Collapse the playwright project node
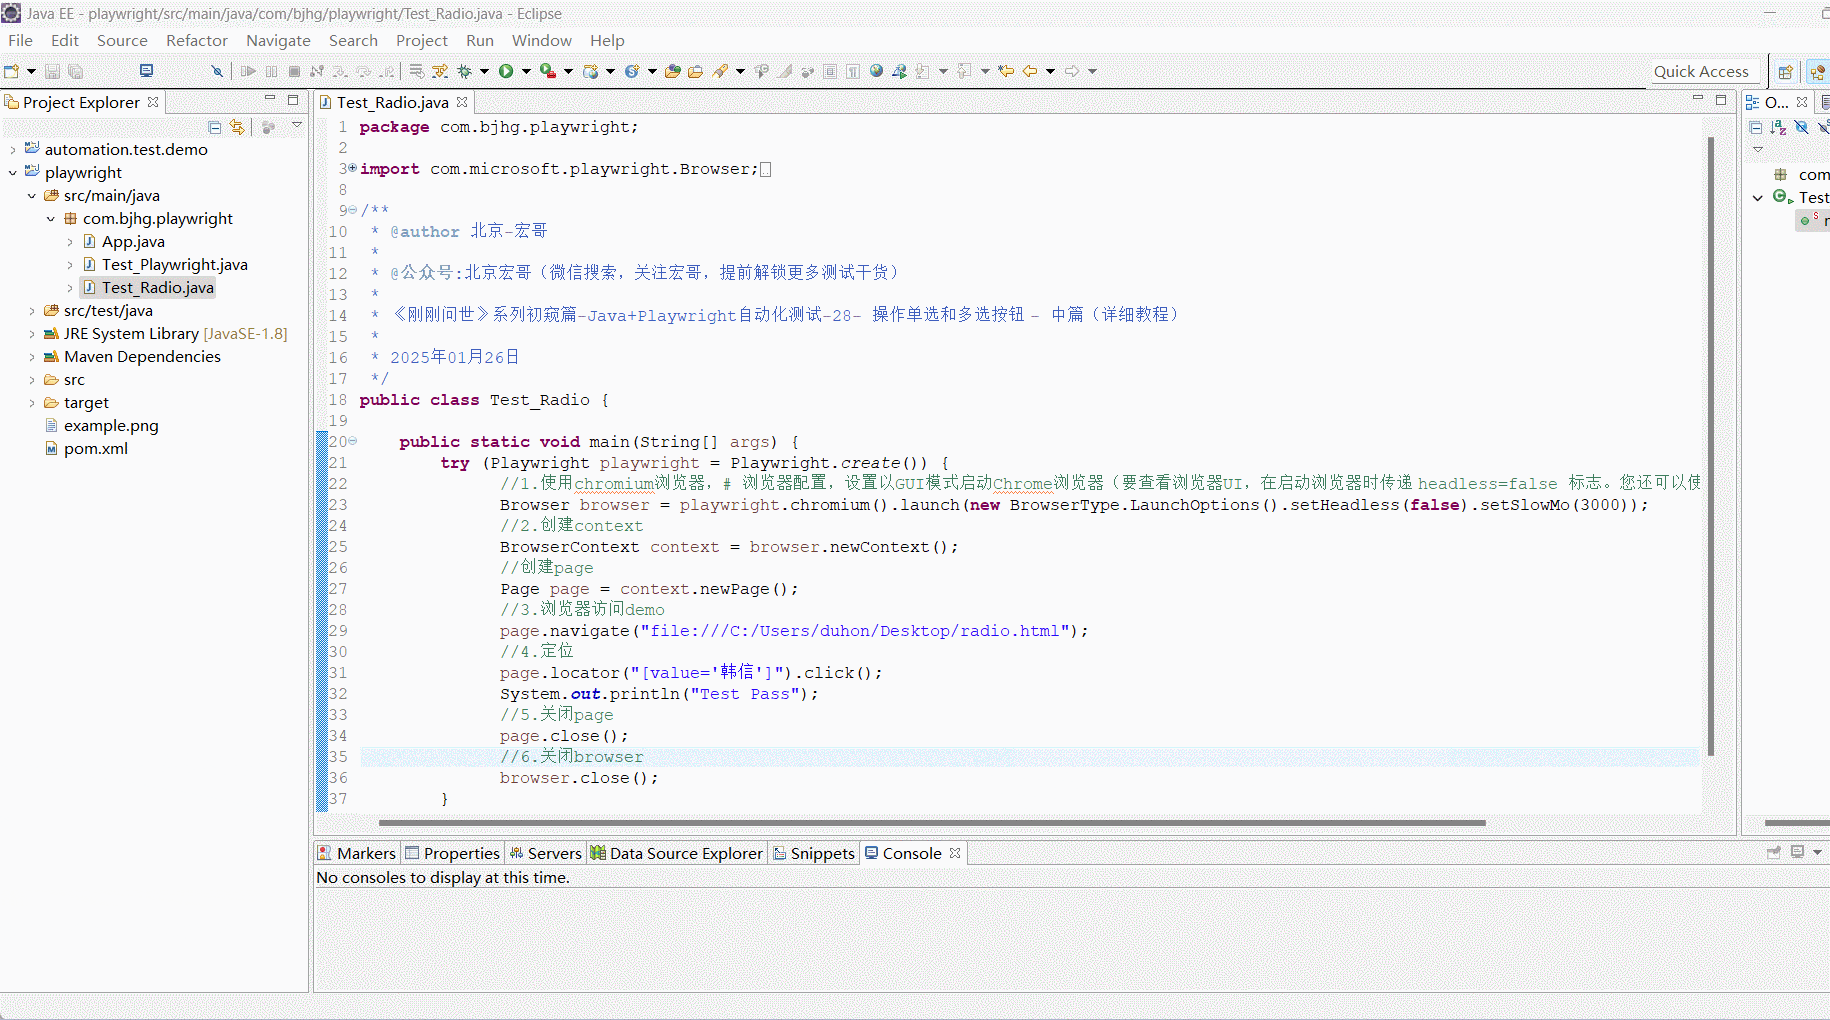 click(12, 173)
